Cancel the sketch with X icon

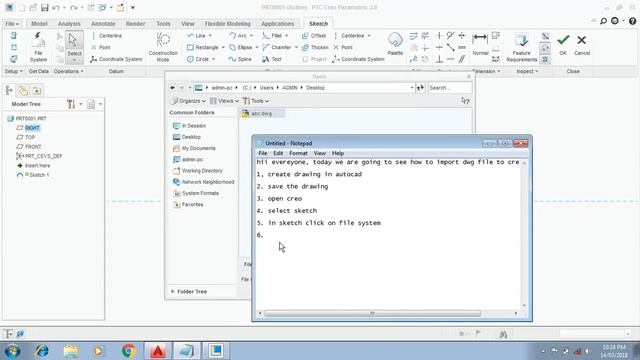click(582, 44)
